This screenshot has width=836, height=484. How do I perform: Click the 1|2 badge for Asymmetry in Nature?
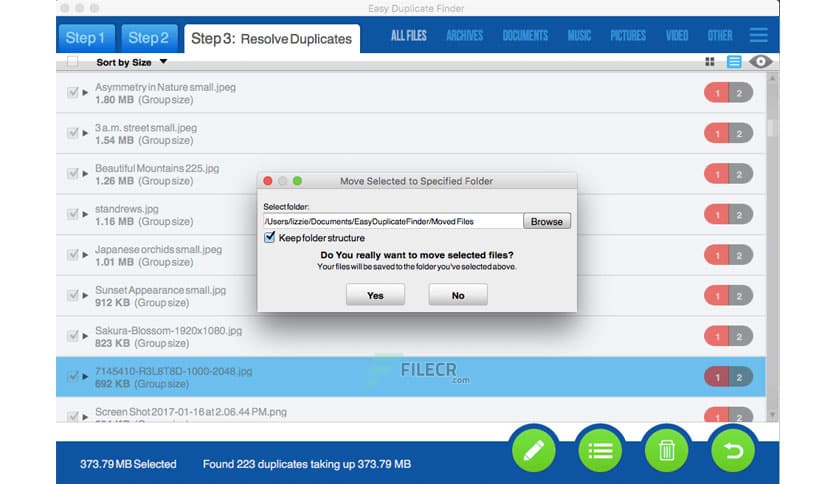click(728, 93)
